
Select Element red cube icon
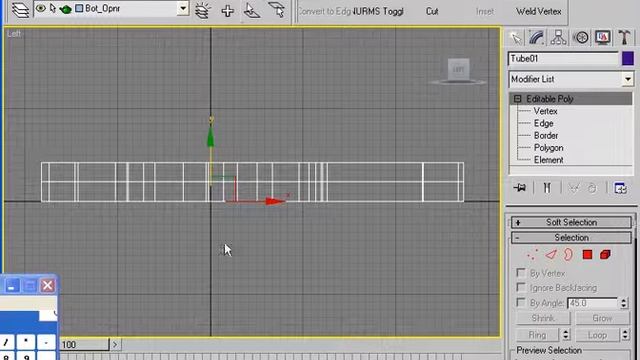[605, 255]
